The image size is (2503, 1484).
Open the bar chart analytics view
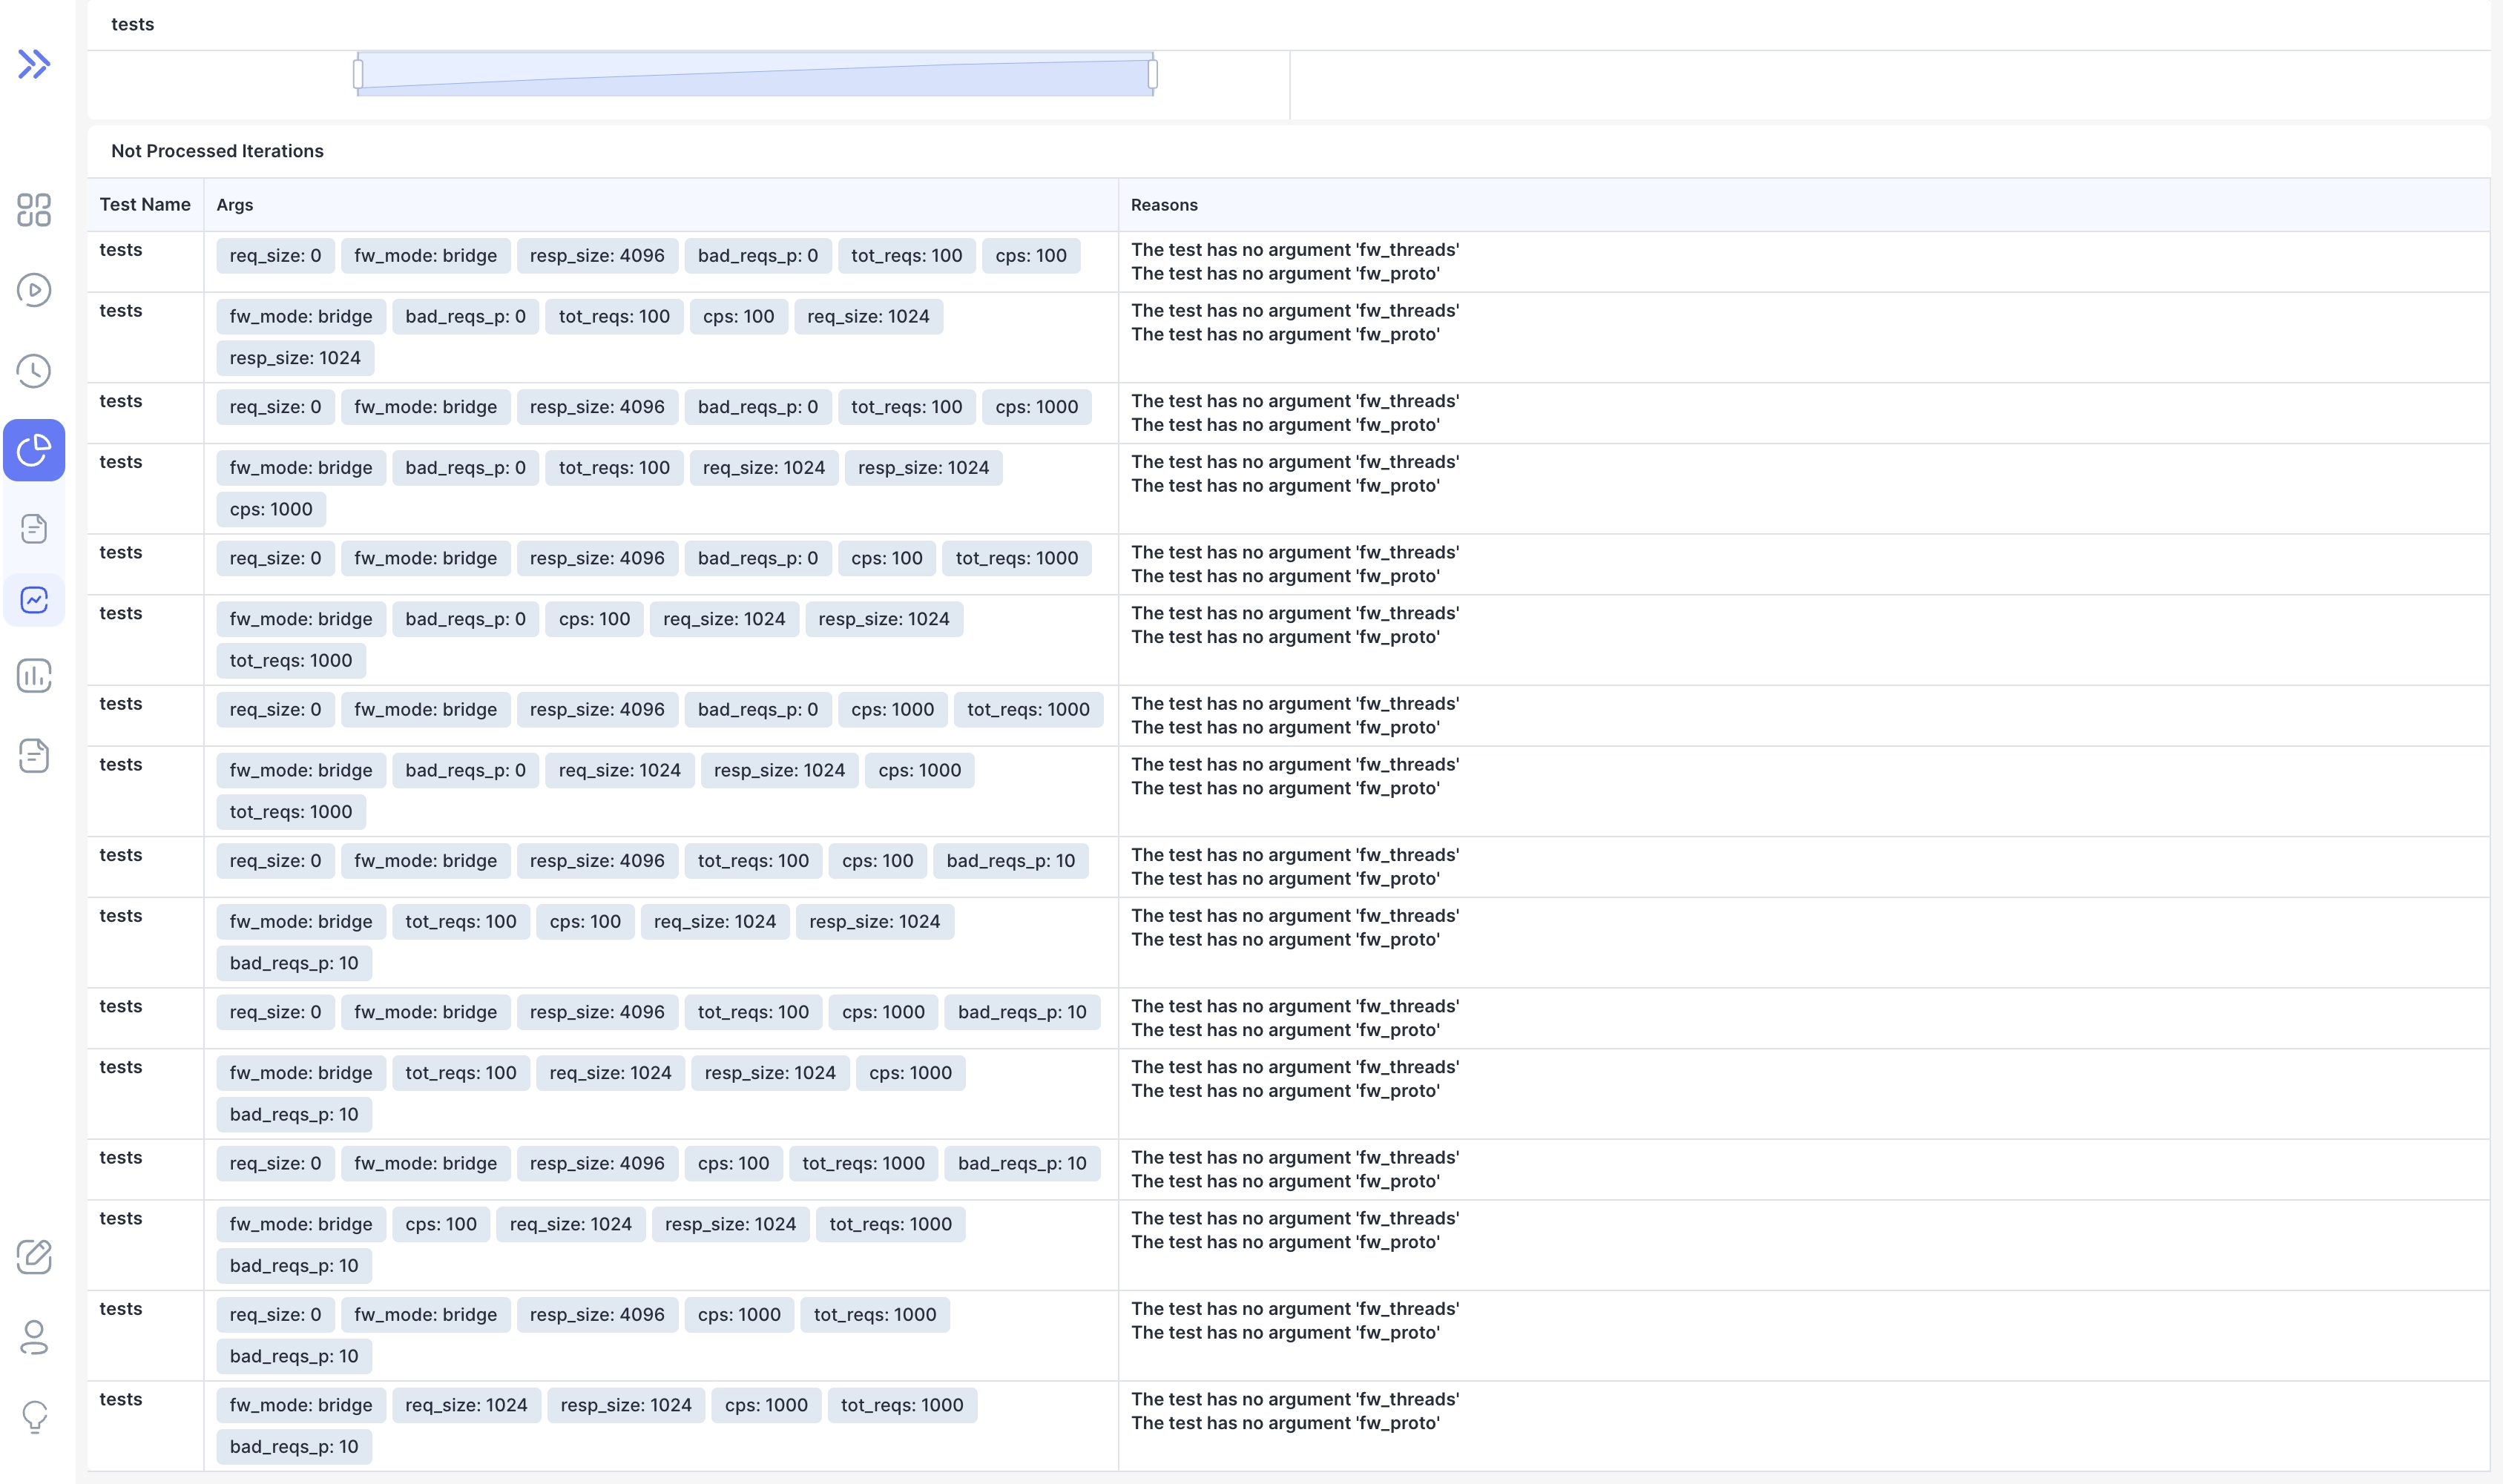(34, 676)
